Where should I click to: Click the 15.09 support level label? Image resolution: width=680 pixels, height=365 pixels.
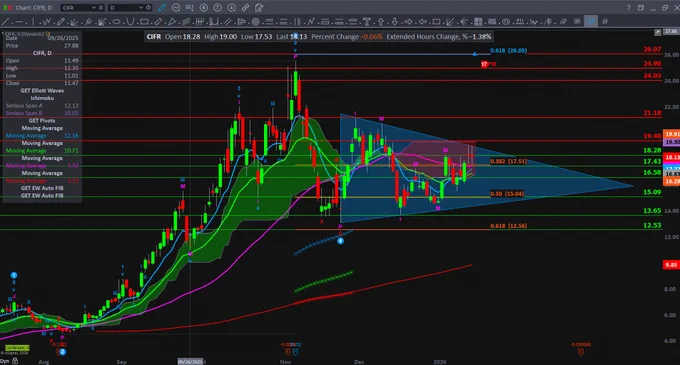[652, 192]
